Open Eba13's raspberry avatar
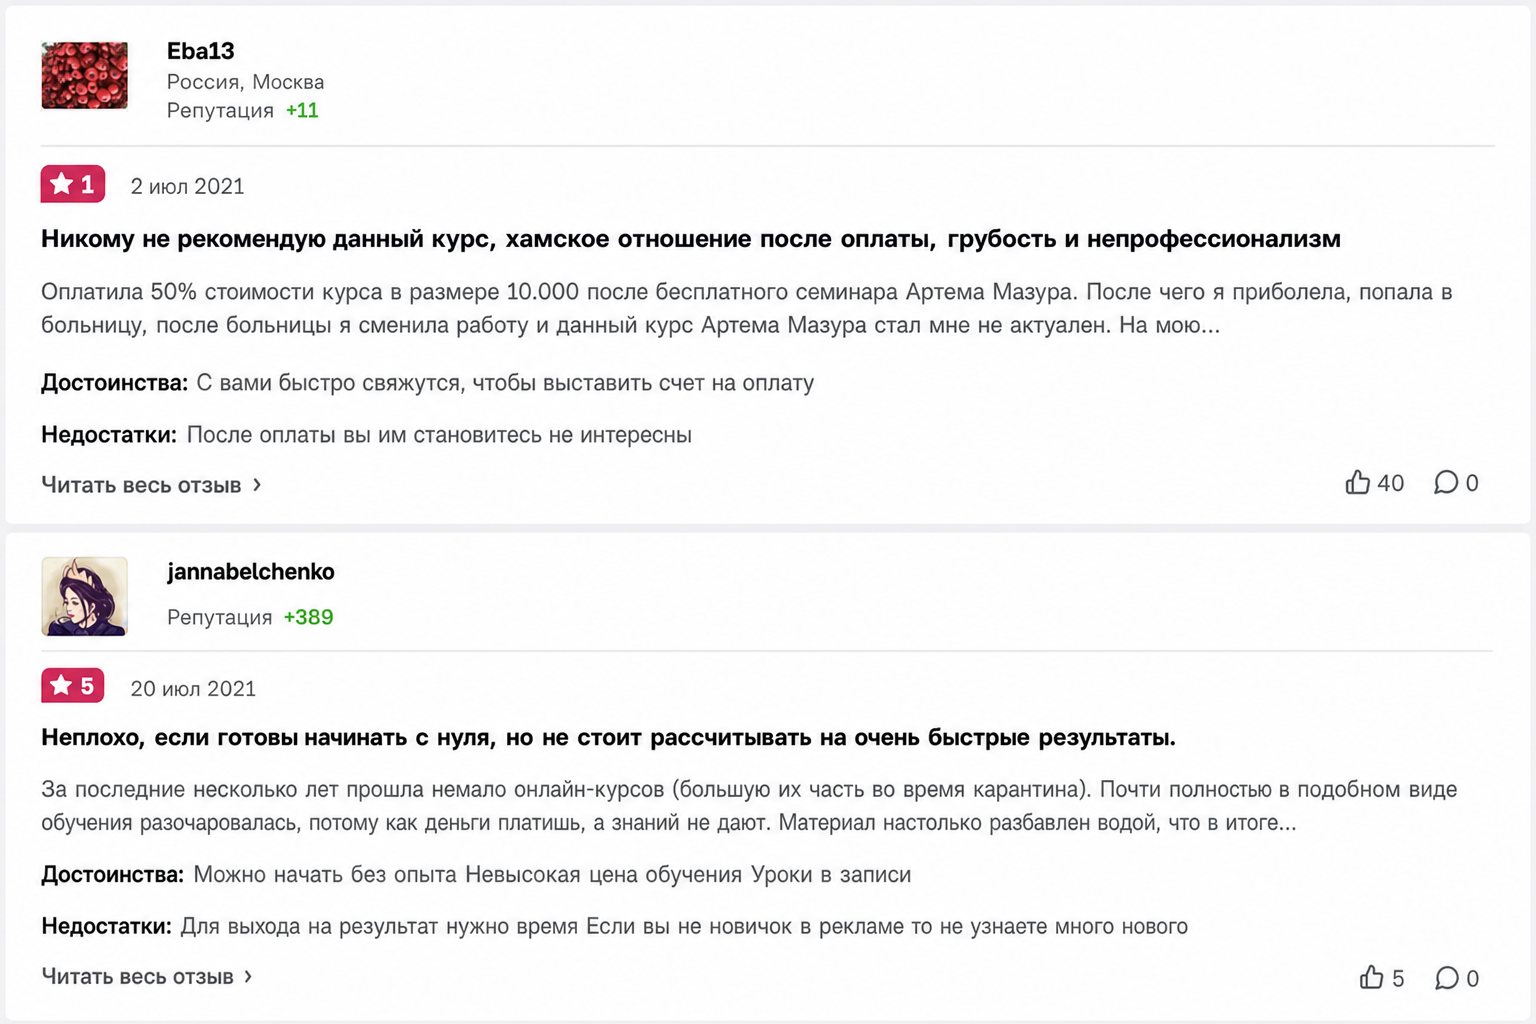This screenshot has width=1536, height=1024. 85,75
